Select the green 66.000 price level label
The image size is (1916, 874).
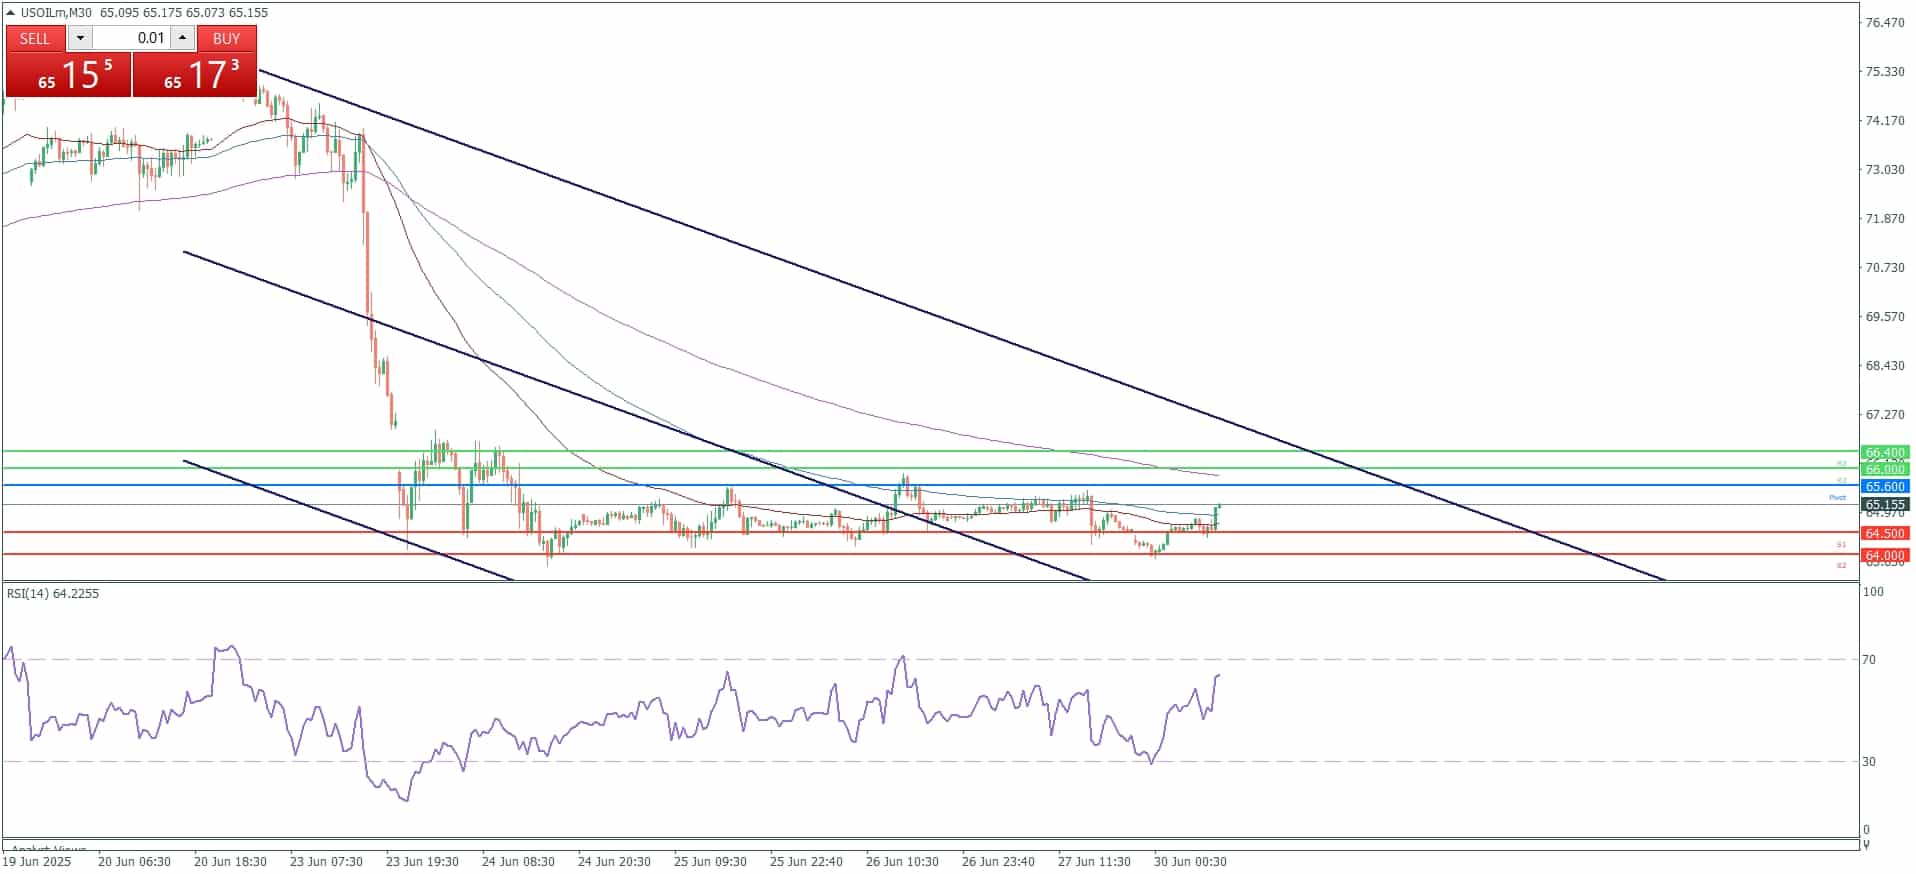tap(1885, 469)
